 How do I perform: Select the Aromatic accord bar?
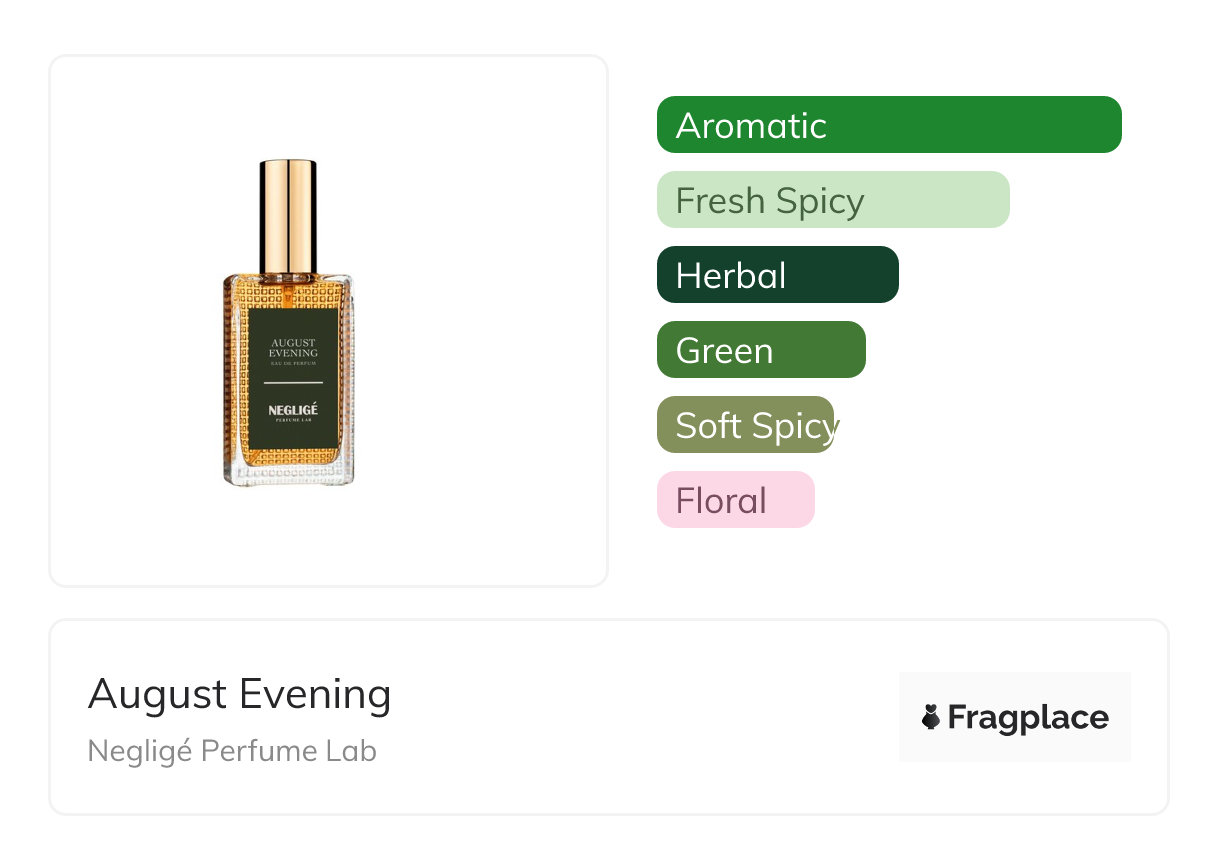pos(888,125)
